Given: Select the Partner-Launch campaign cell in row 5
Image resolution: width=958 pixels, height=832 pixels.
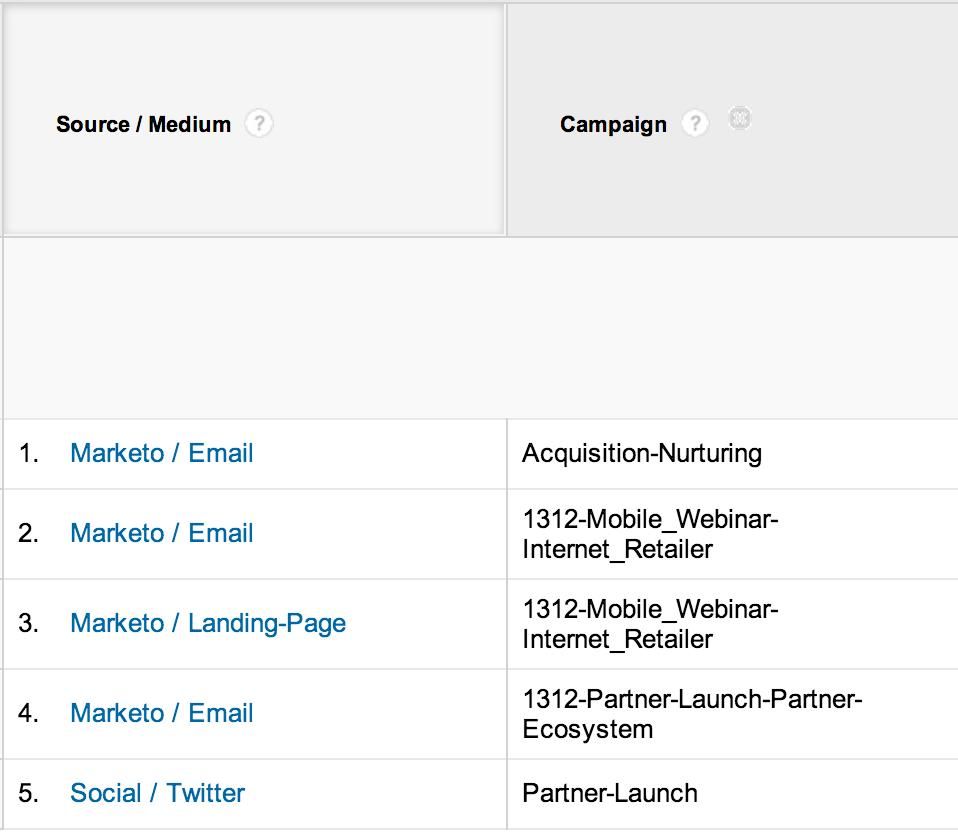Looking at the screenshot, I should (x=610, y=793).
